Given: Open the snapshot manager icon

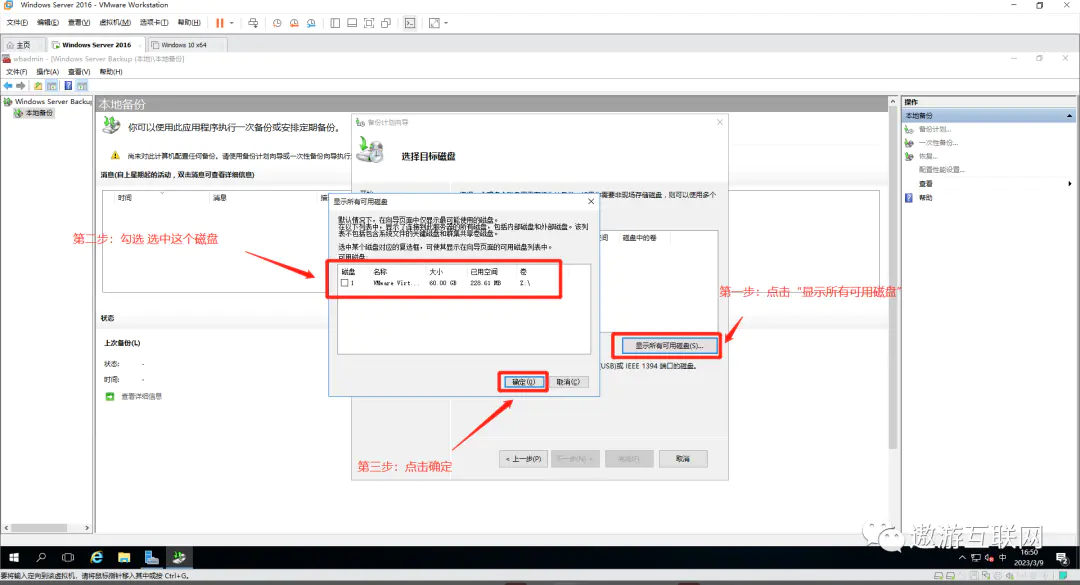Looking at the screenshot, I should click(311, 23).
